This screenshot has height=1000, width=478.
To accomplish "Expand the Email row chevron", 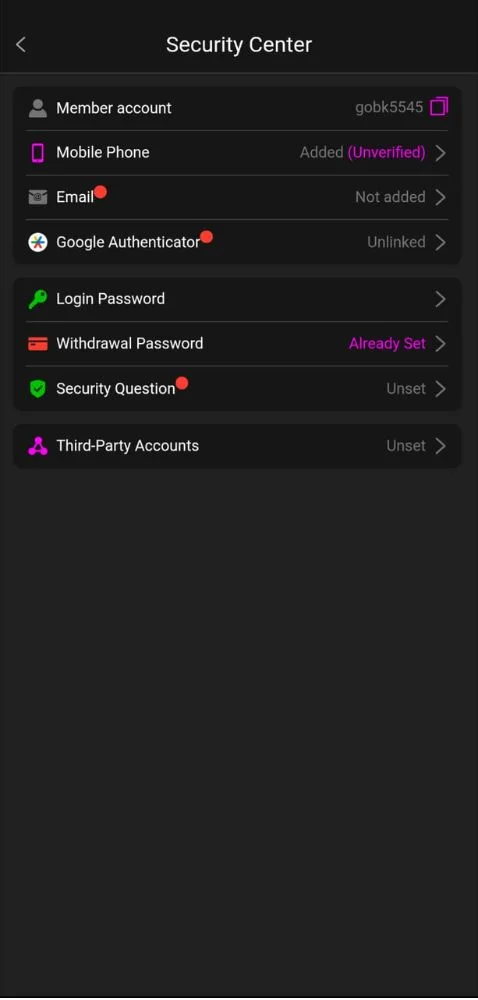I will coord(440,197).
